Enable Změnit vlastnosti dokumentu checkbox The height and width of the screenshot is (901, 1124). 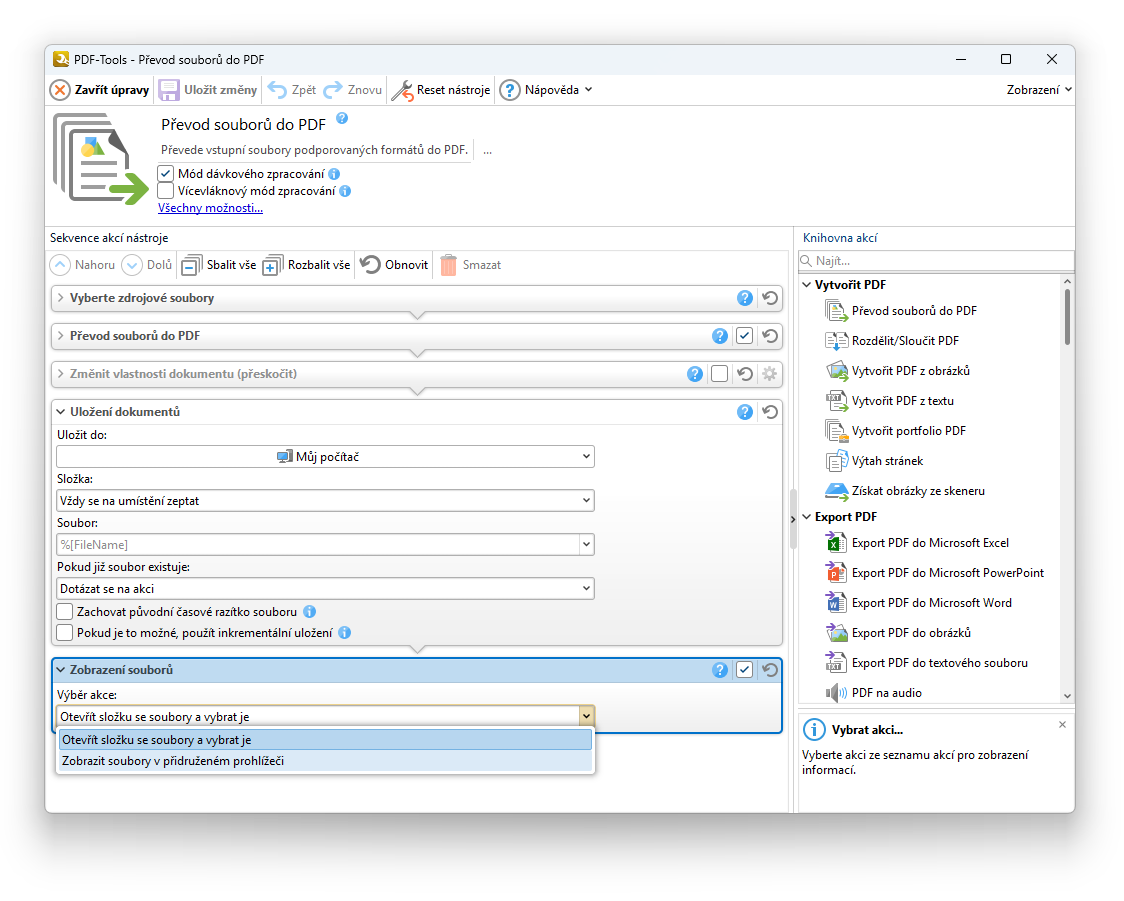[x=720, y=374]
